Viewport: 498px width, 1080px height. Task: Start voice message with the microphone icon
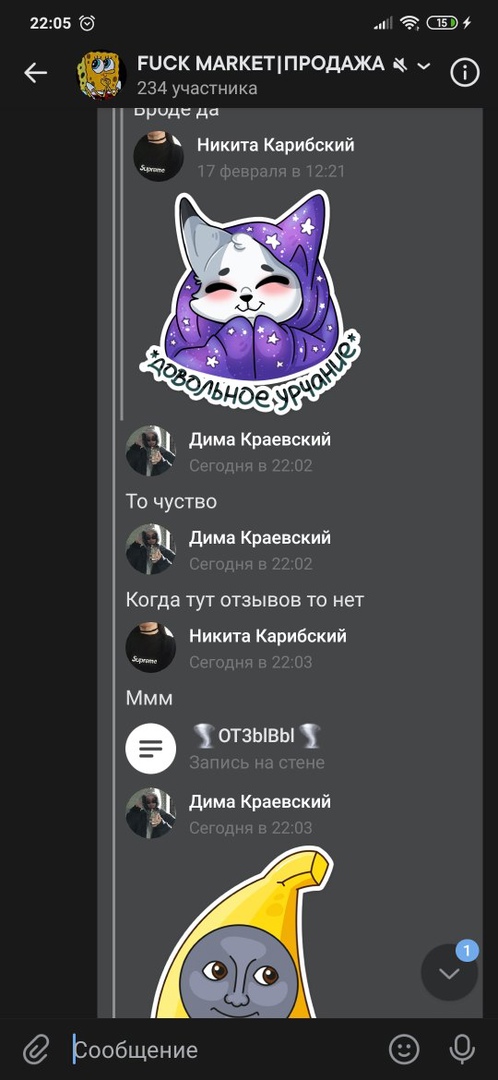[461, 1049]
